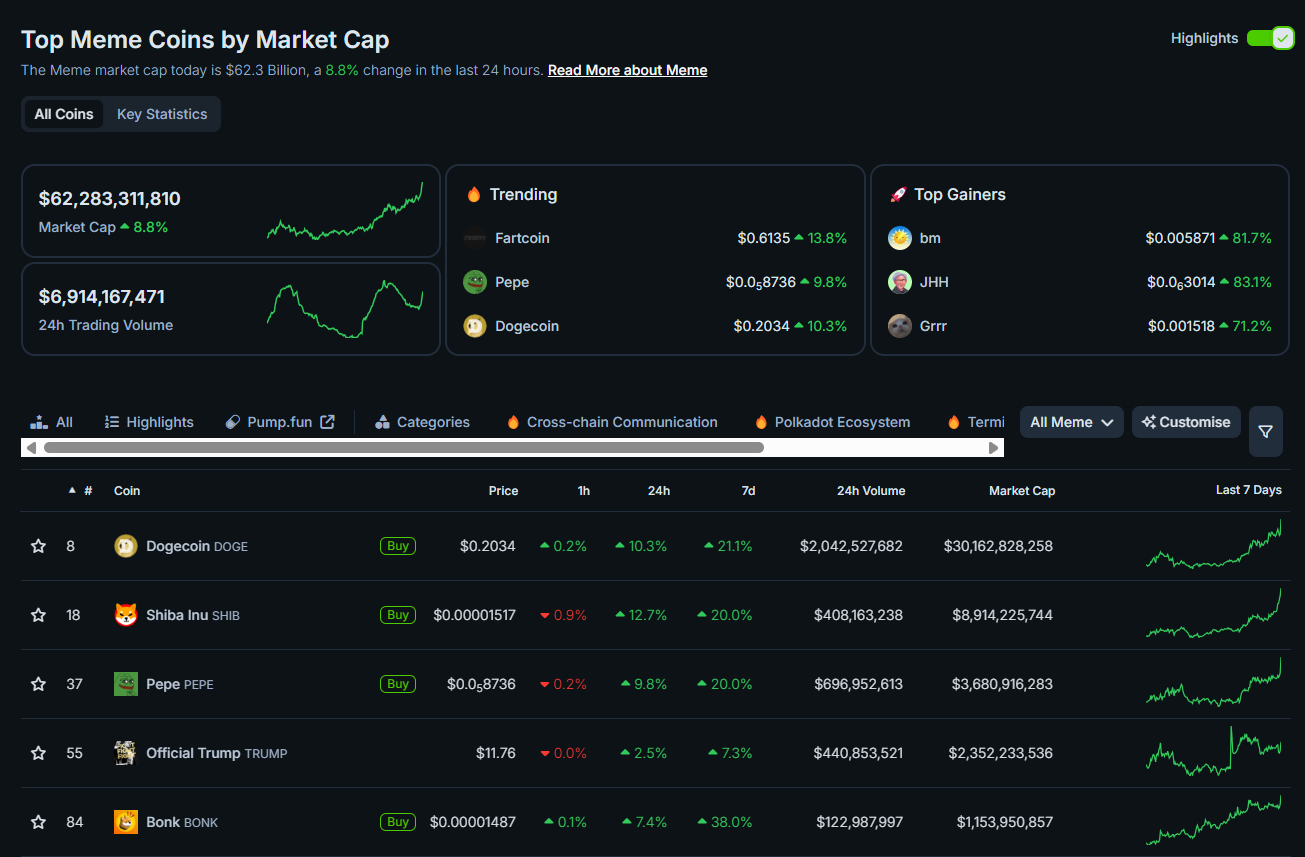This screenshot has height=857, width=1305.
Task: Open Read More about Meme link
Action: coord(627,70)
